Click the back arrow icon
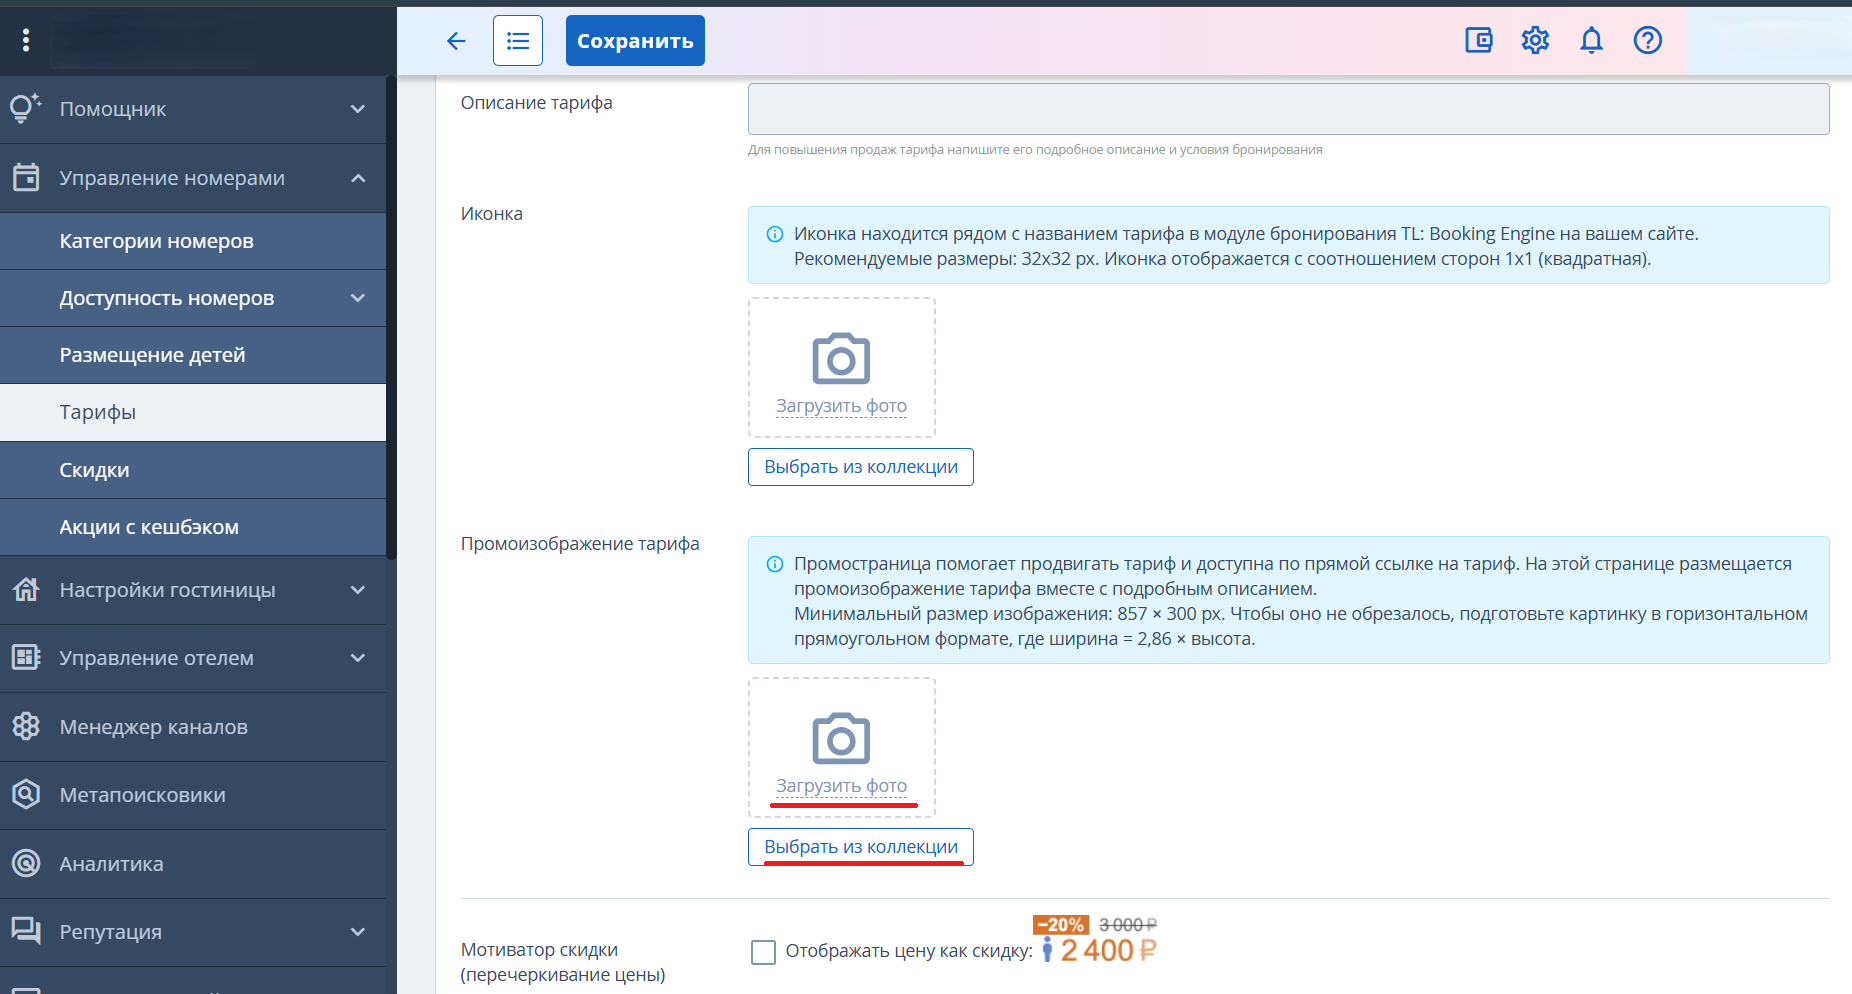This screenshot has height=994, width=1852. 456,41
